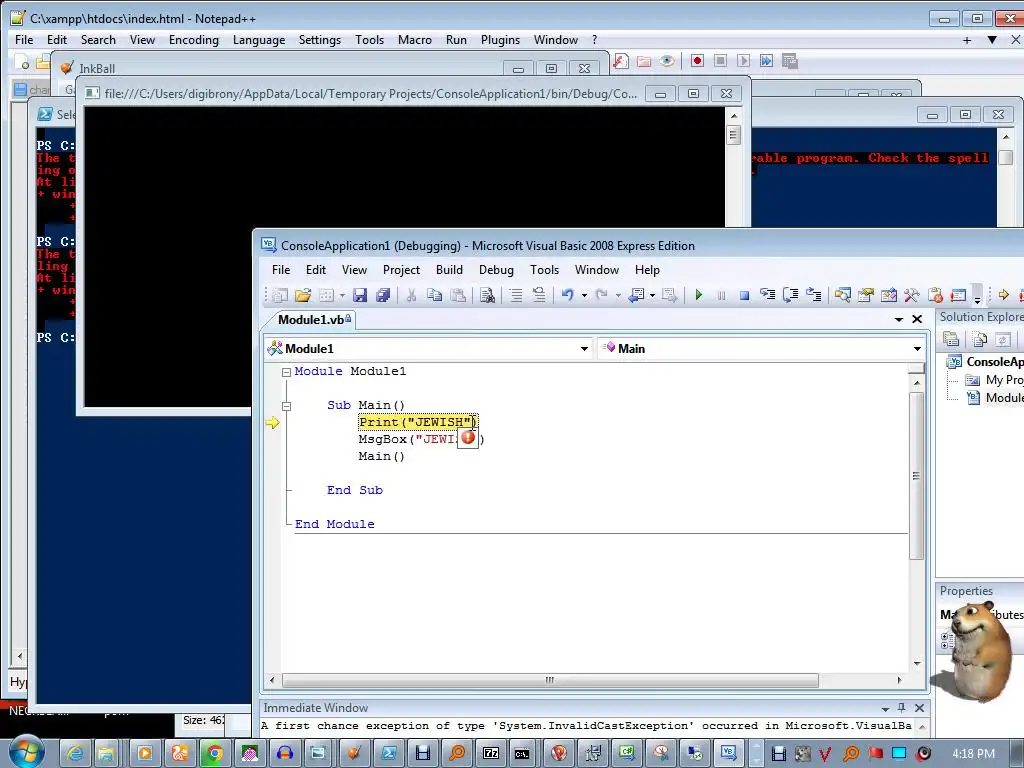Close the Immediate Window panel
This screenshot has height=768, width=1024.
[920, 708]
